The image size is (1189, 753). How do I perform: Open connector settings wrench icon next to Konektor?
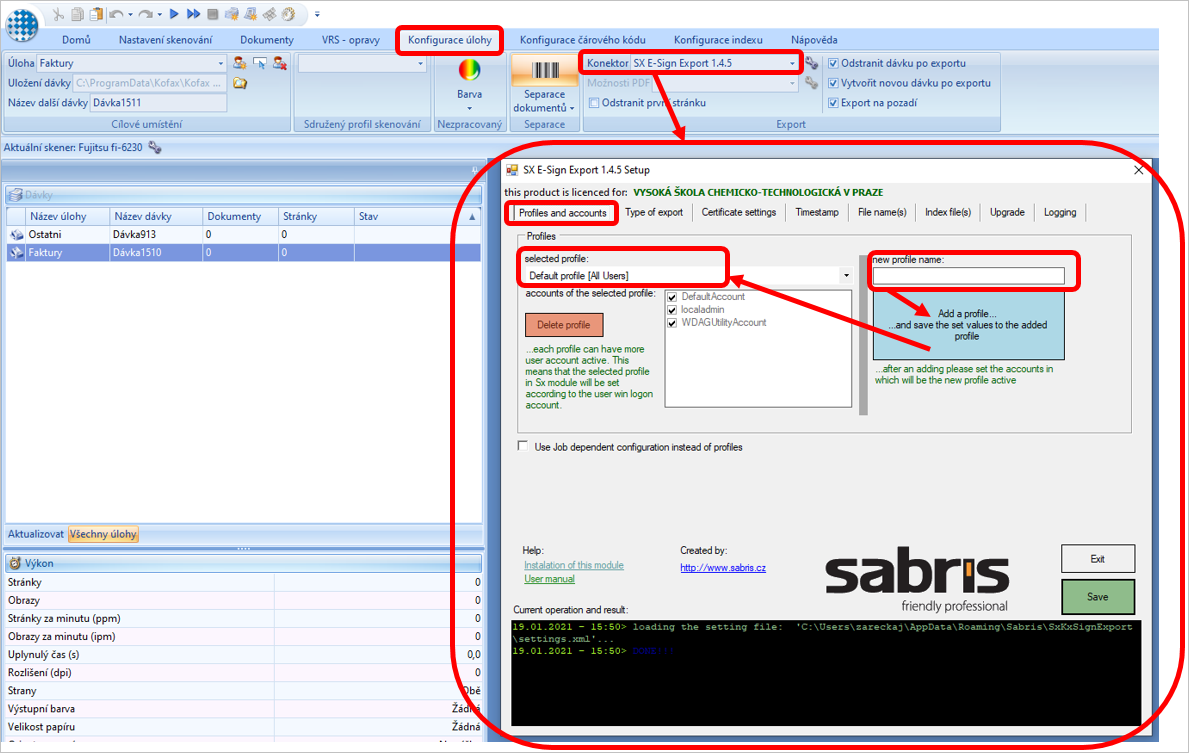tap(811, 63)
